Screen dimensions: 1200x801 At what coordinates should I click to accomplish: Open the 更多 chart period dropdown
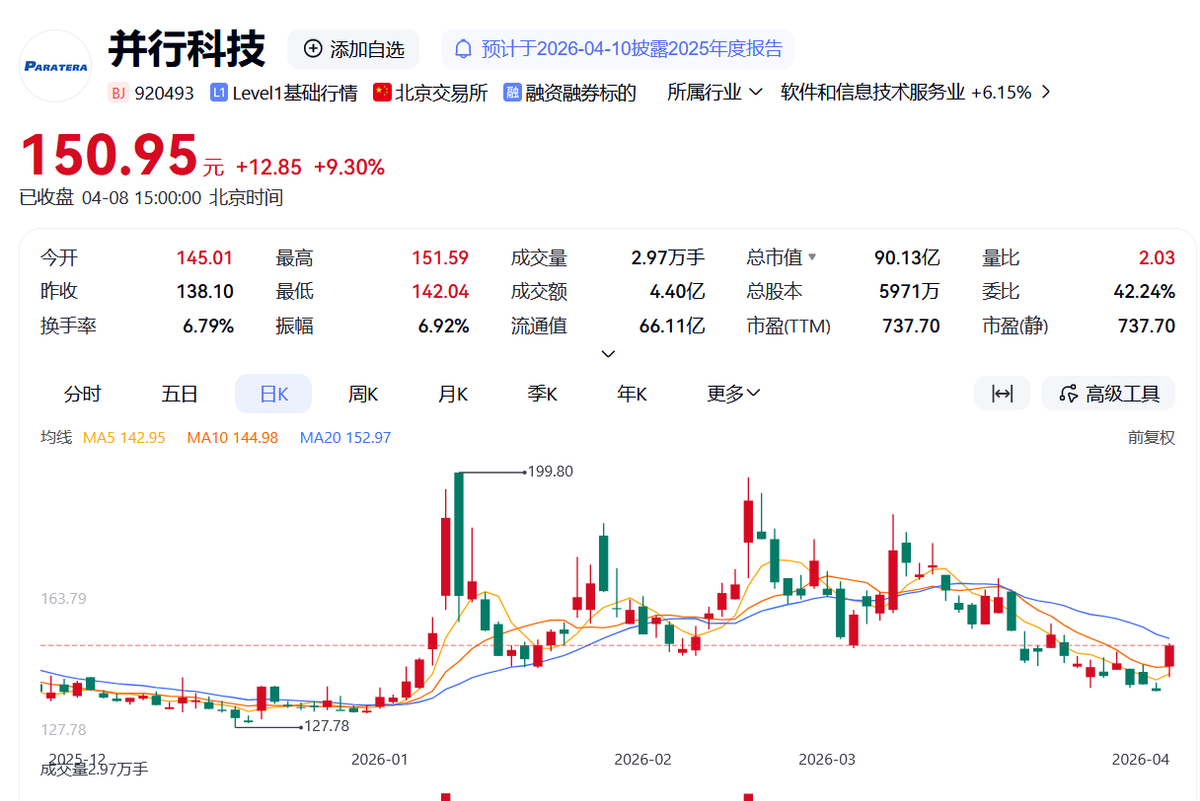click(x=733, y=394)
